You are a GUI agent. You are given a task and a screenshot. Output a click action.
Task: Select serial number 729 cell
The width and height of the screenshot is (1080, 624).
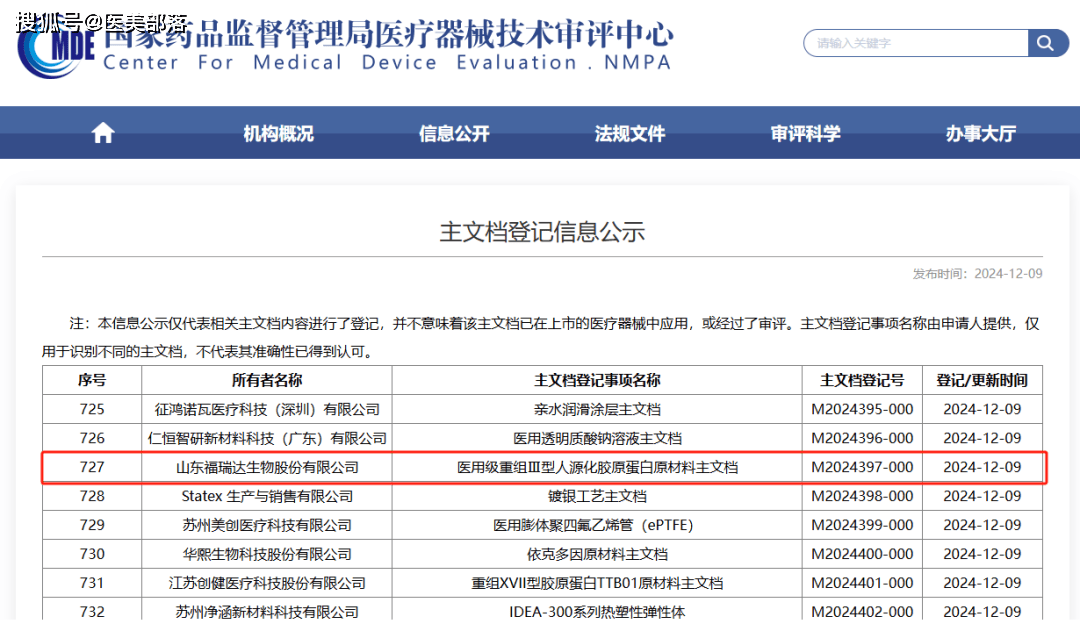(92, 525)
